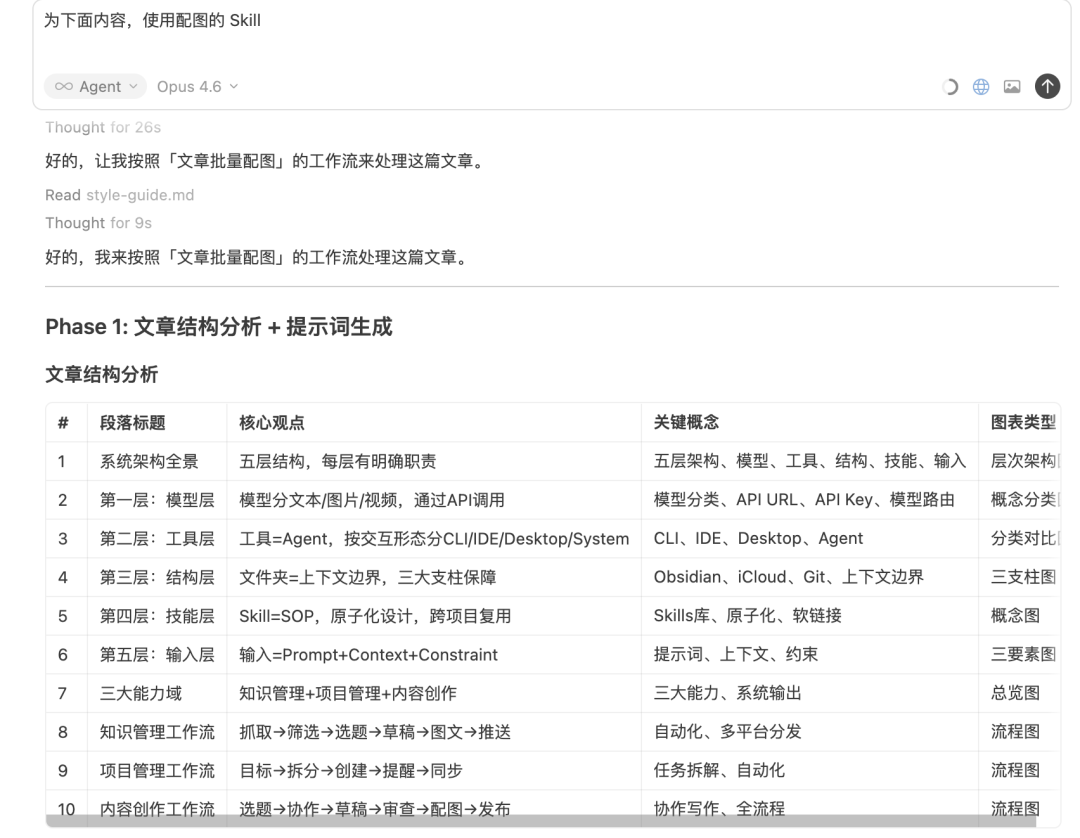Select the 知识管理工作流 table row
The width and height of the screenshot is (1080, 838).
(x=157, y=731)
